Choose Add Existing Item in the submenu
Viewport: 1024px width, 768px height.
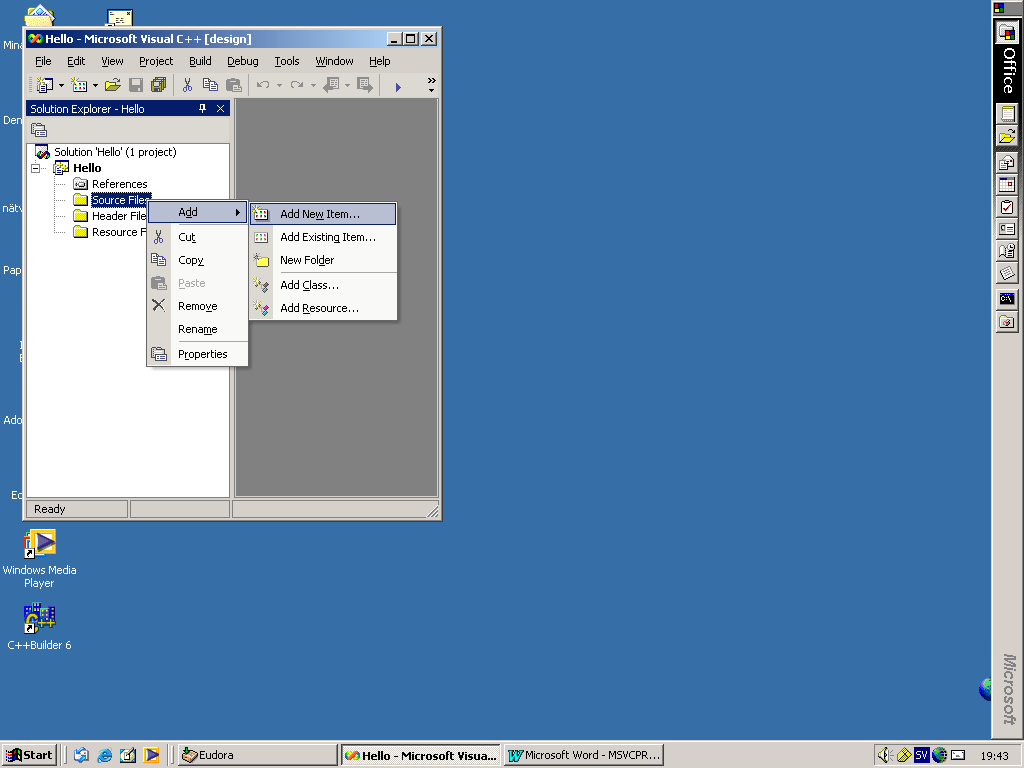pyautogui.click(x=323, y=237)
